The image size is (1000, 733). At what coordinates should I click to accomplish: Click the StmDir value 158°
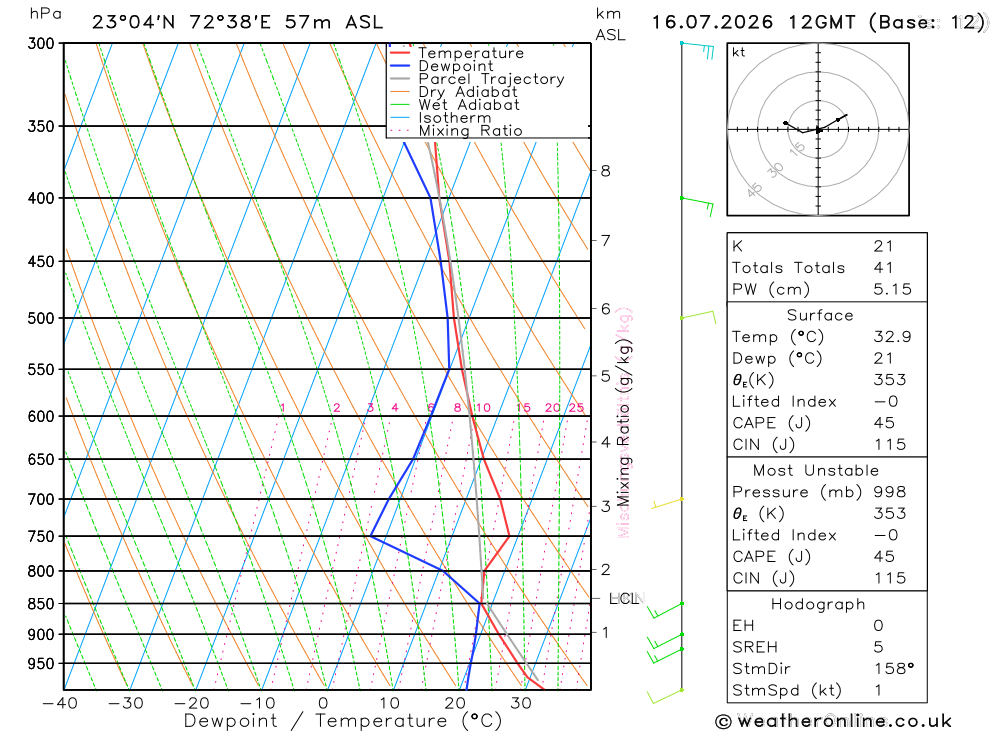(893, 669)
